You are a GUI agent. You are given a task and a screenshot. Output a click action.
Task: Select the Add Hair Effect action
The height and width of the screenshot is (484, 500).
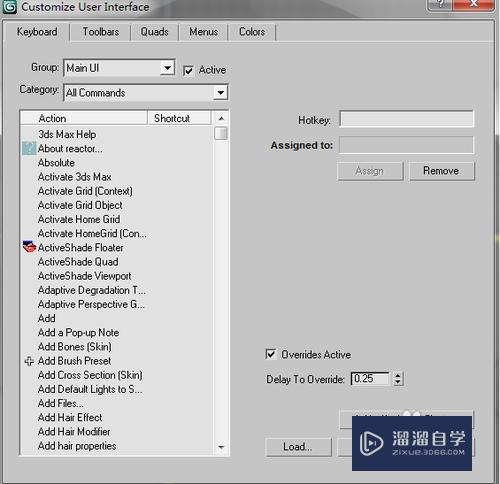[70, 418]
